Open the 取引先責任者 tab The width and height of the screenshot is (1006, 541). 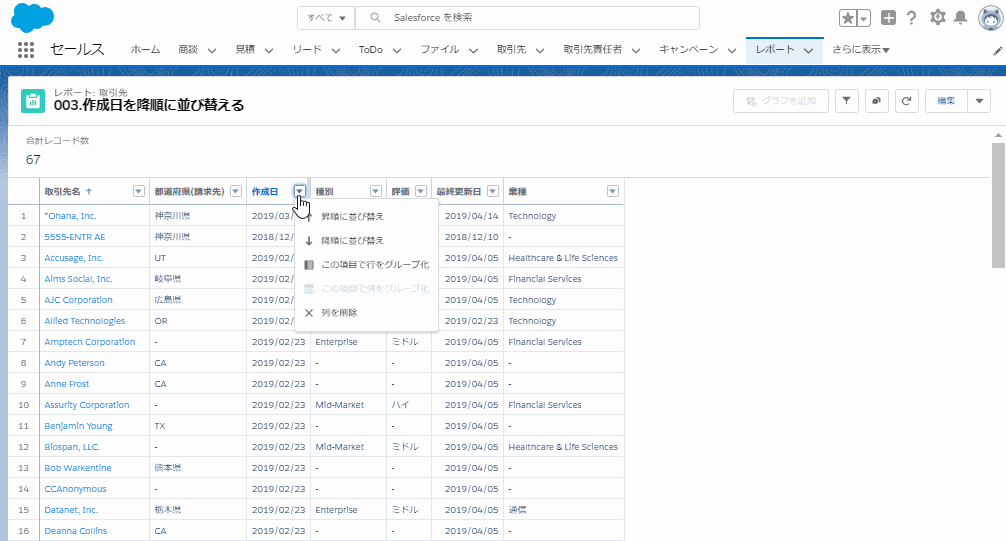593,49
